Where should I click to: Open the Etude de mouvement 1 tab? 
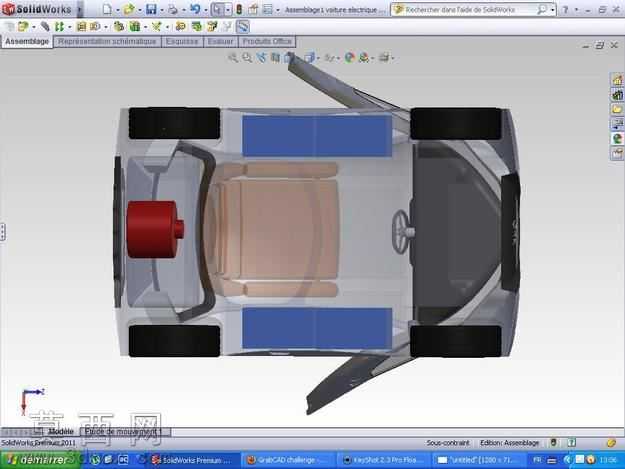pyautogui.click(x=125, y=432)
